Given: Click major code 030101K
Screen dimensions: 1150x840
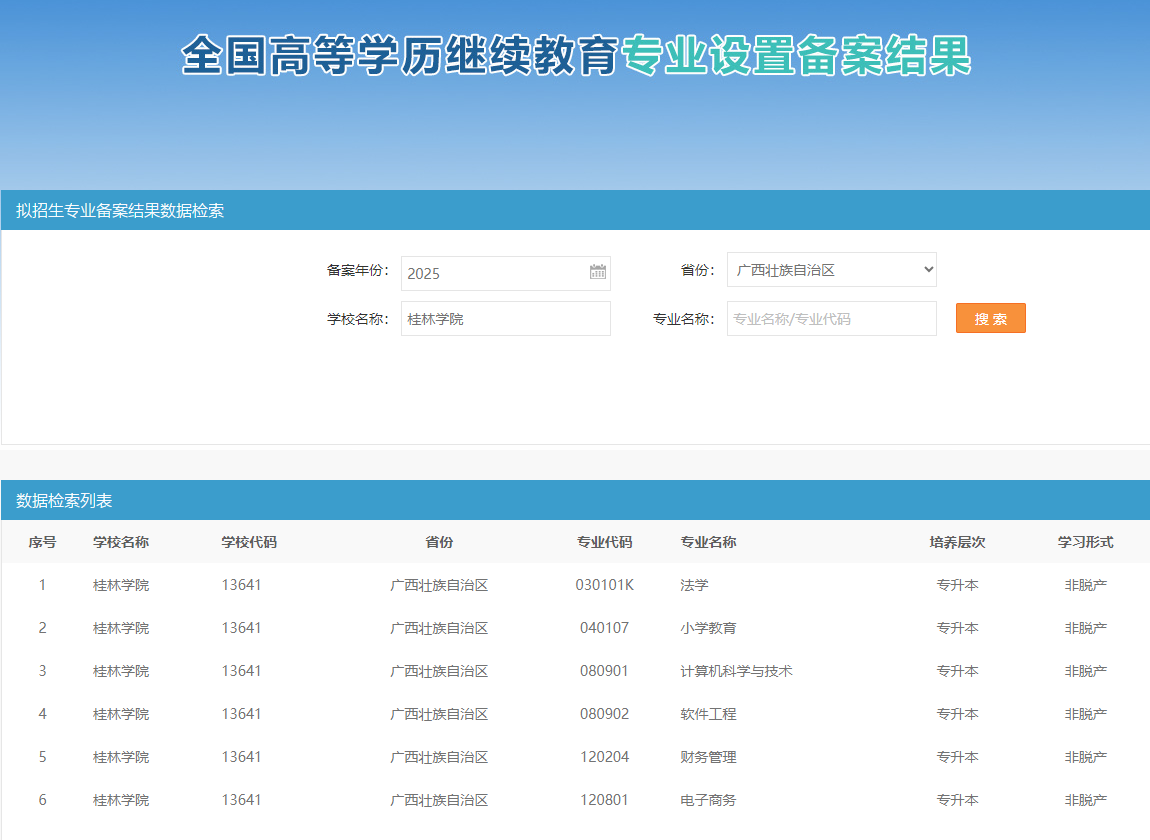Looking at the screenshot, I should coord(604,585).
